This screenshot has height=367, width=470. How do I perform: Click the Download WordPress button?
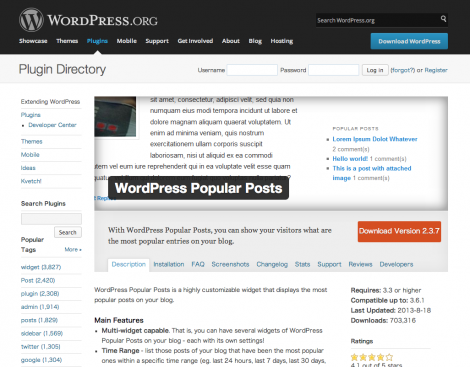(x=409, y=41)
